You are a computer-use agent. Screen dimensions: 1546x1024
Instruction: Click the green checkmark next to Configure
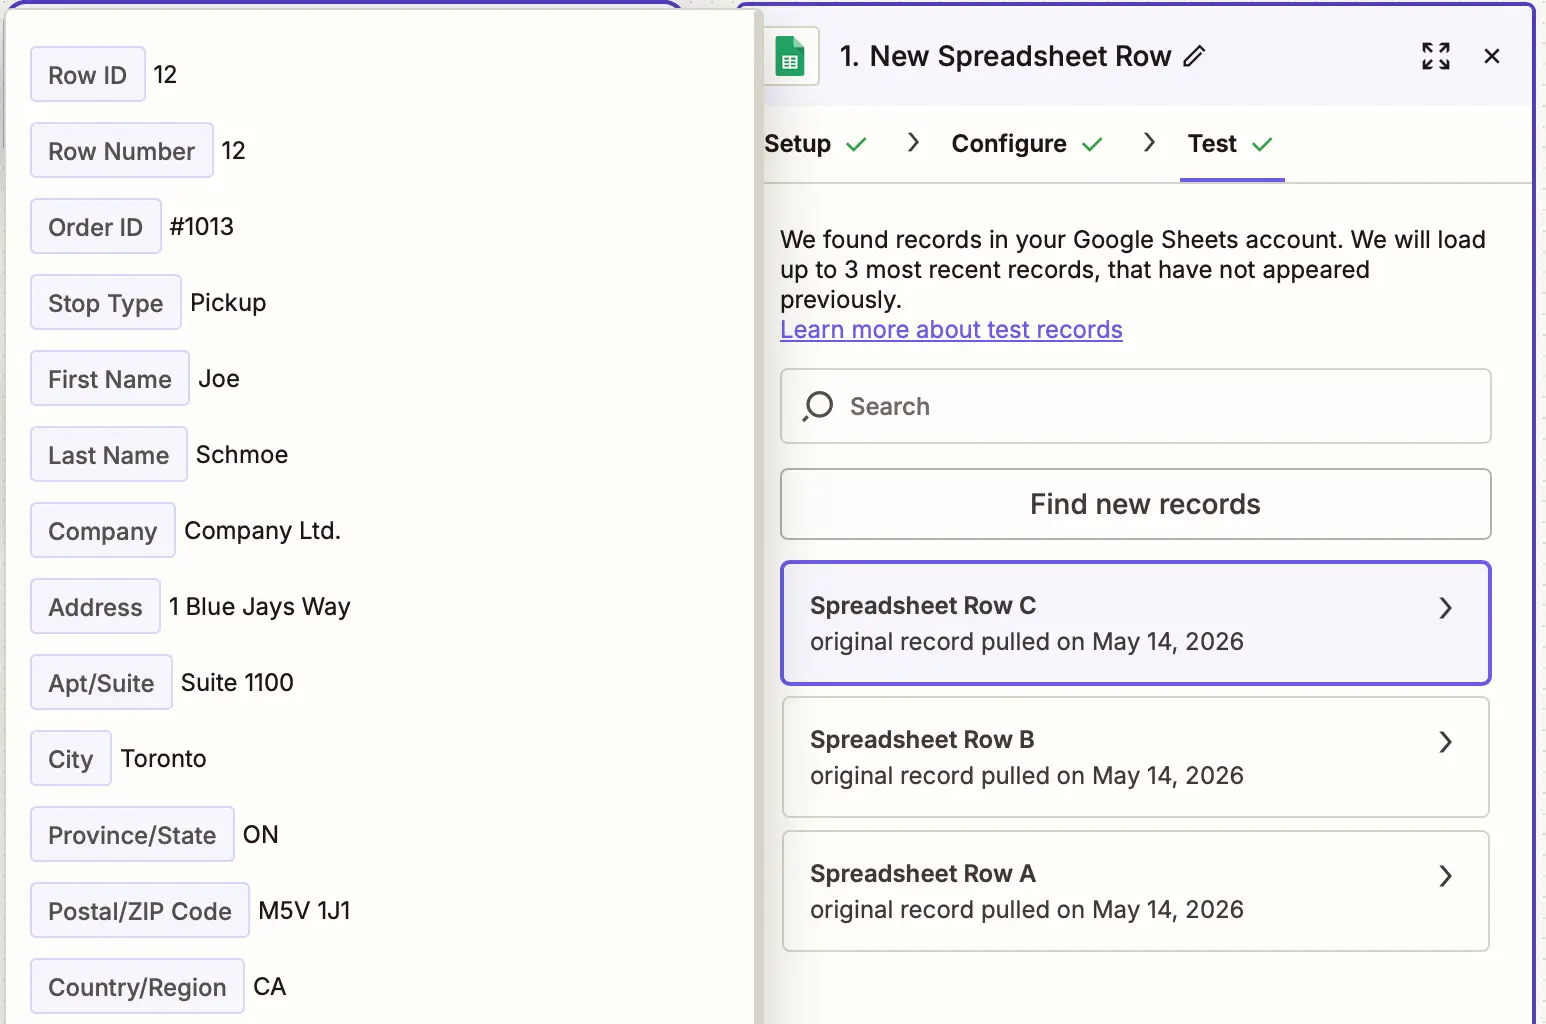pyautogui.click(x=1092, y=145)
